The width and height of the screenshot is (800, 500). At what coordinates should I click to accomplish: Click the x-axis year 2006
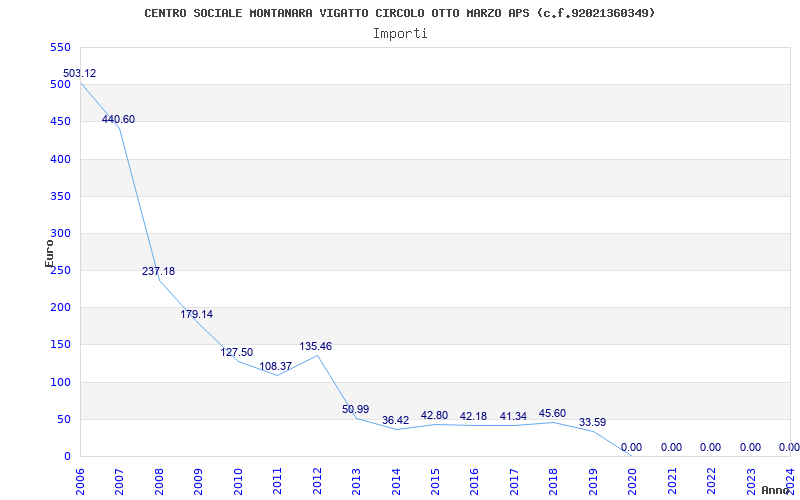point(80,481)
